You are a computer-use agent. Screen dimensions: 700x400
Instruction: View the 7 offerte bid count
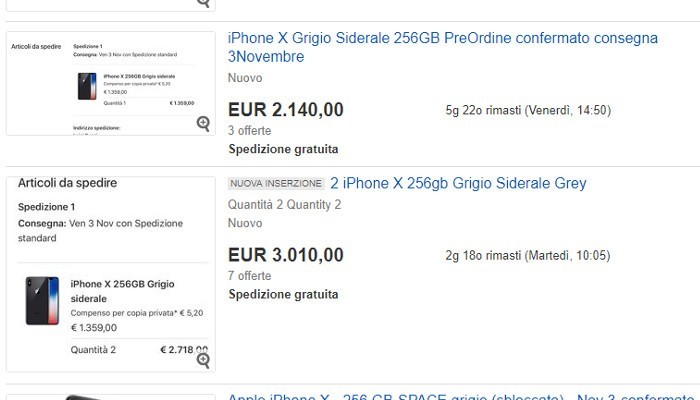(x=249, y=275)
